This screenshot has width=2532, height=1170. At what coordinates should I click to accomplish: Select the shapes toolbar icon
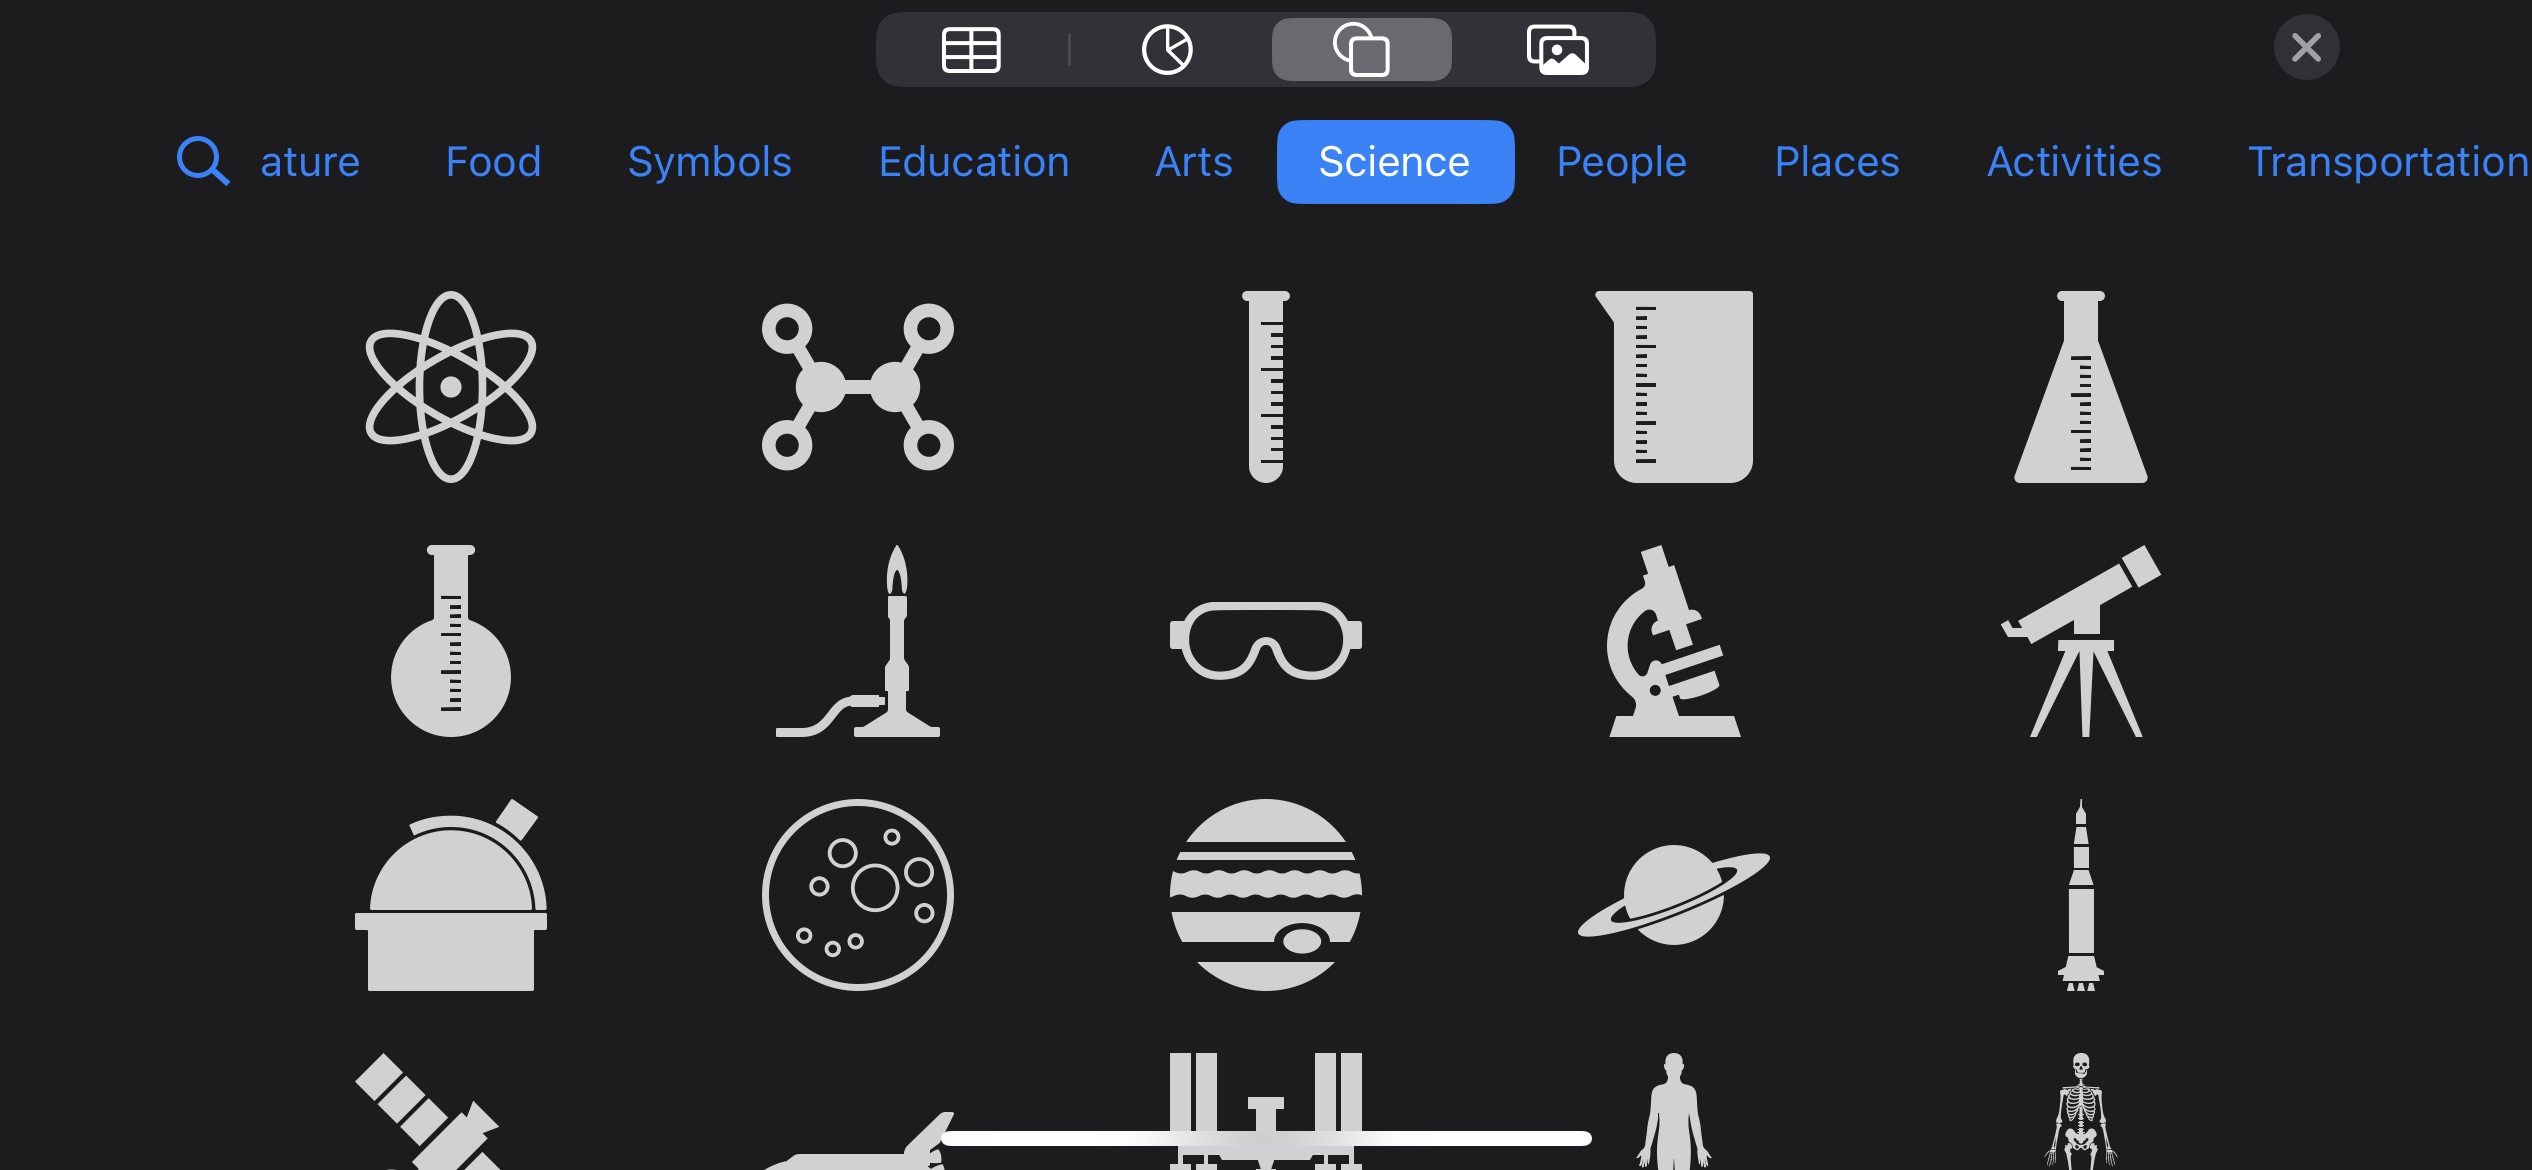1361,48
